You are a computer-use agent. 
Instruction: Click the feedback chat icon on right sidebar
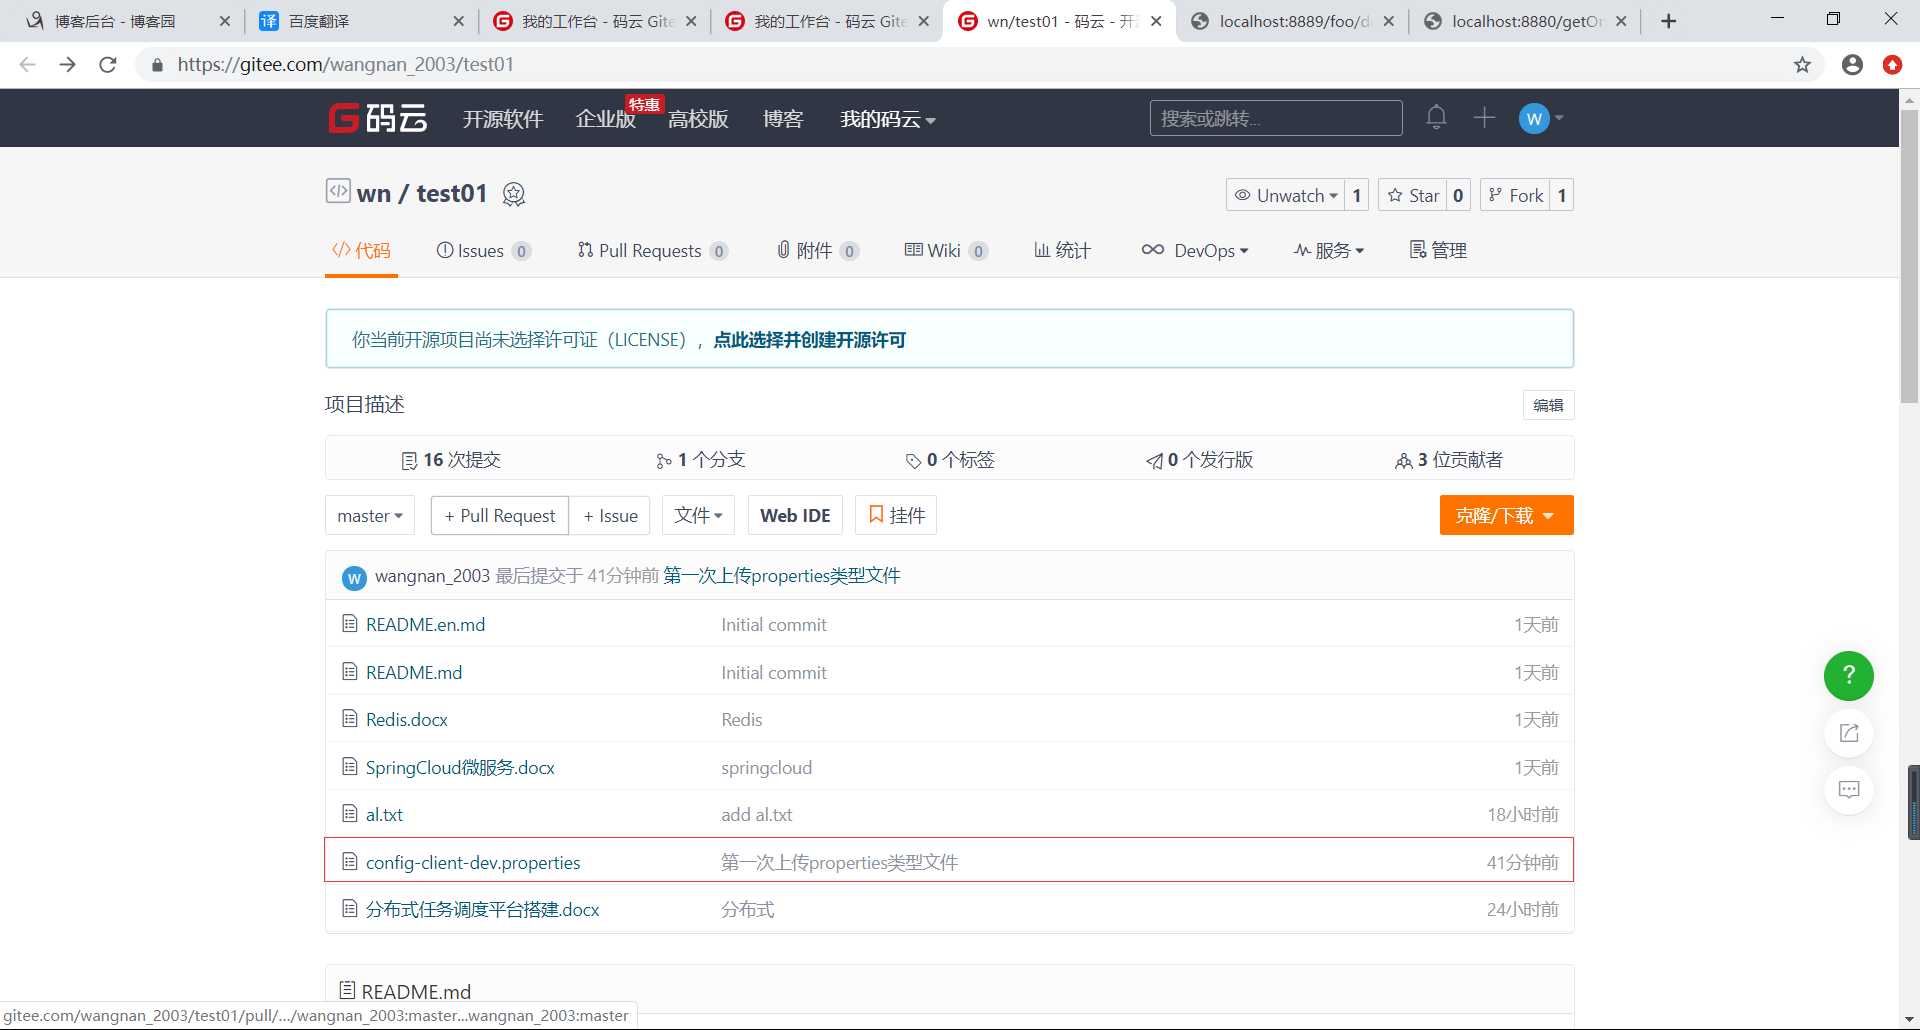click(1848, 790)
